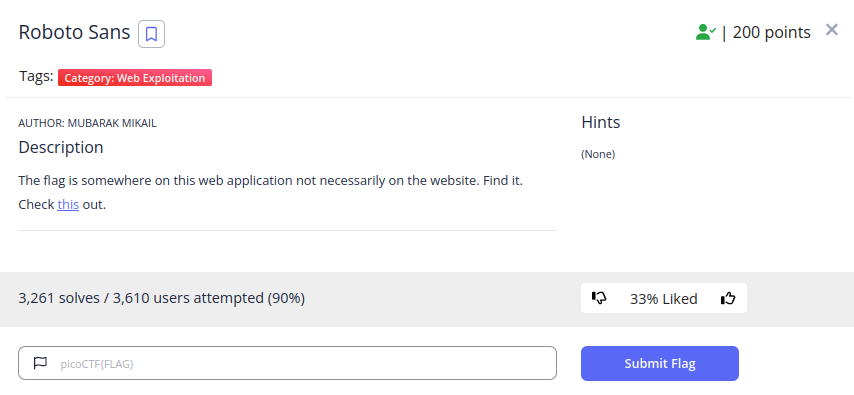Open the 'this' challenge link
Image resolution: width=854 pixels, height=395 pixels.
click(x=68, y=205)
